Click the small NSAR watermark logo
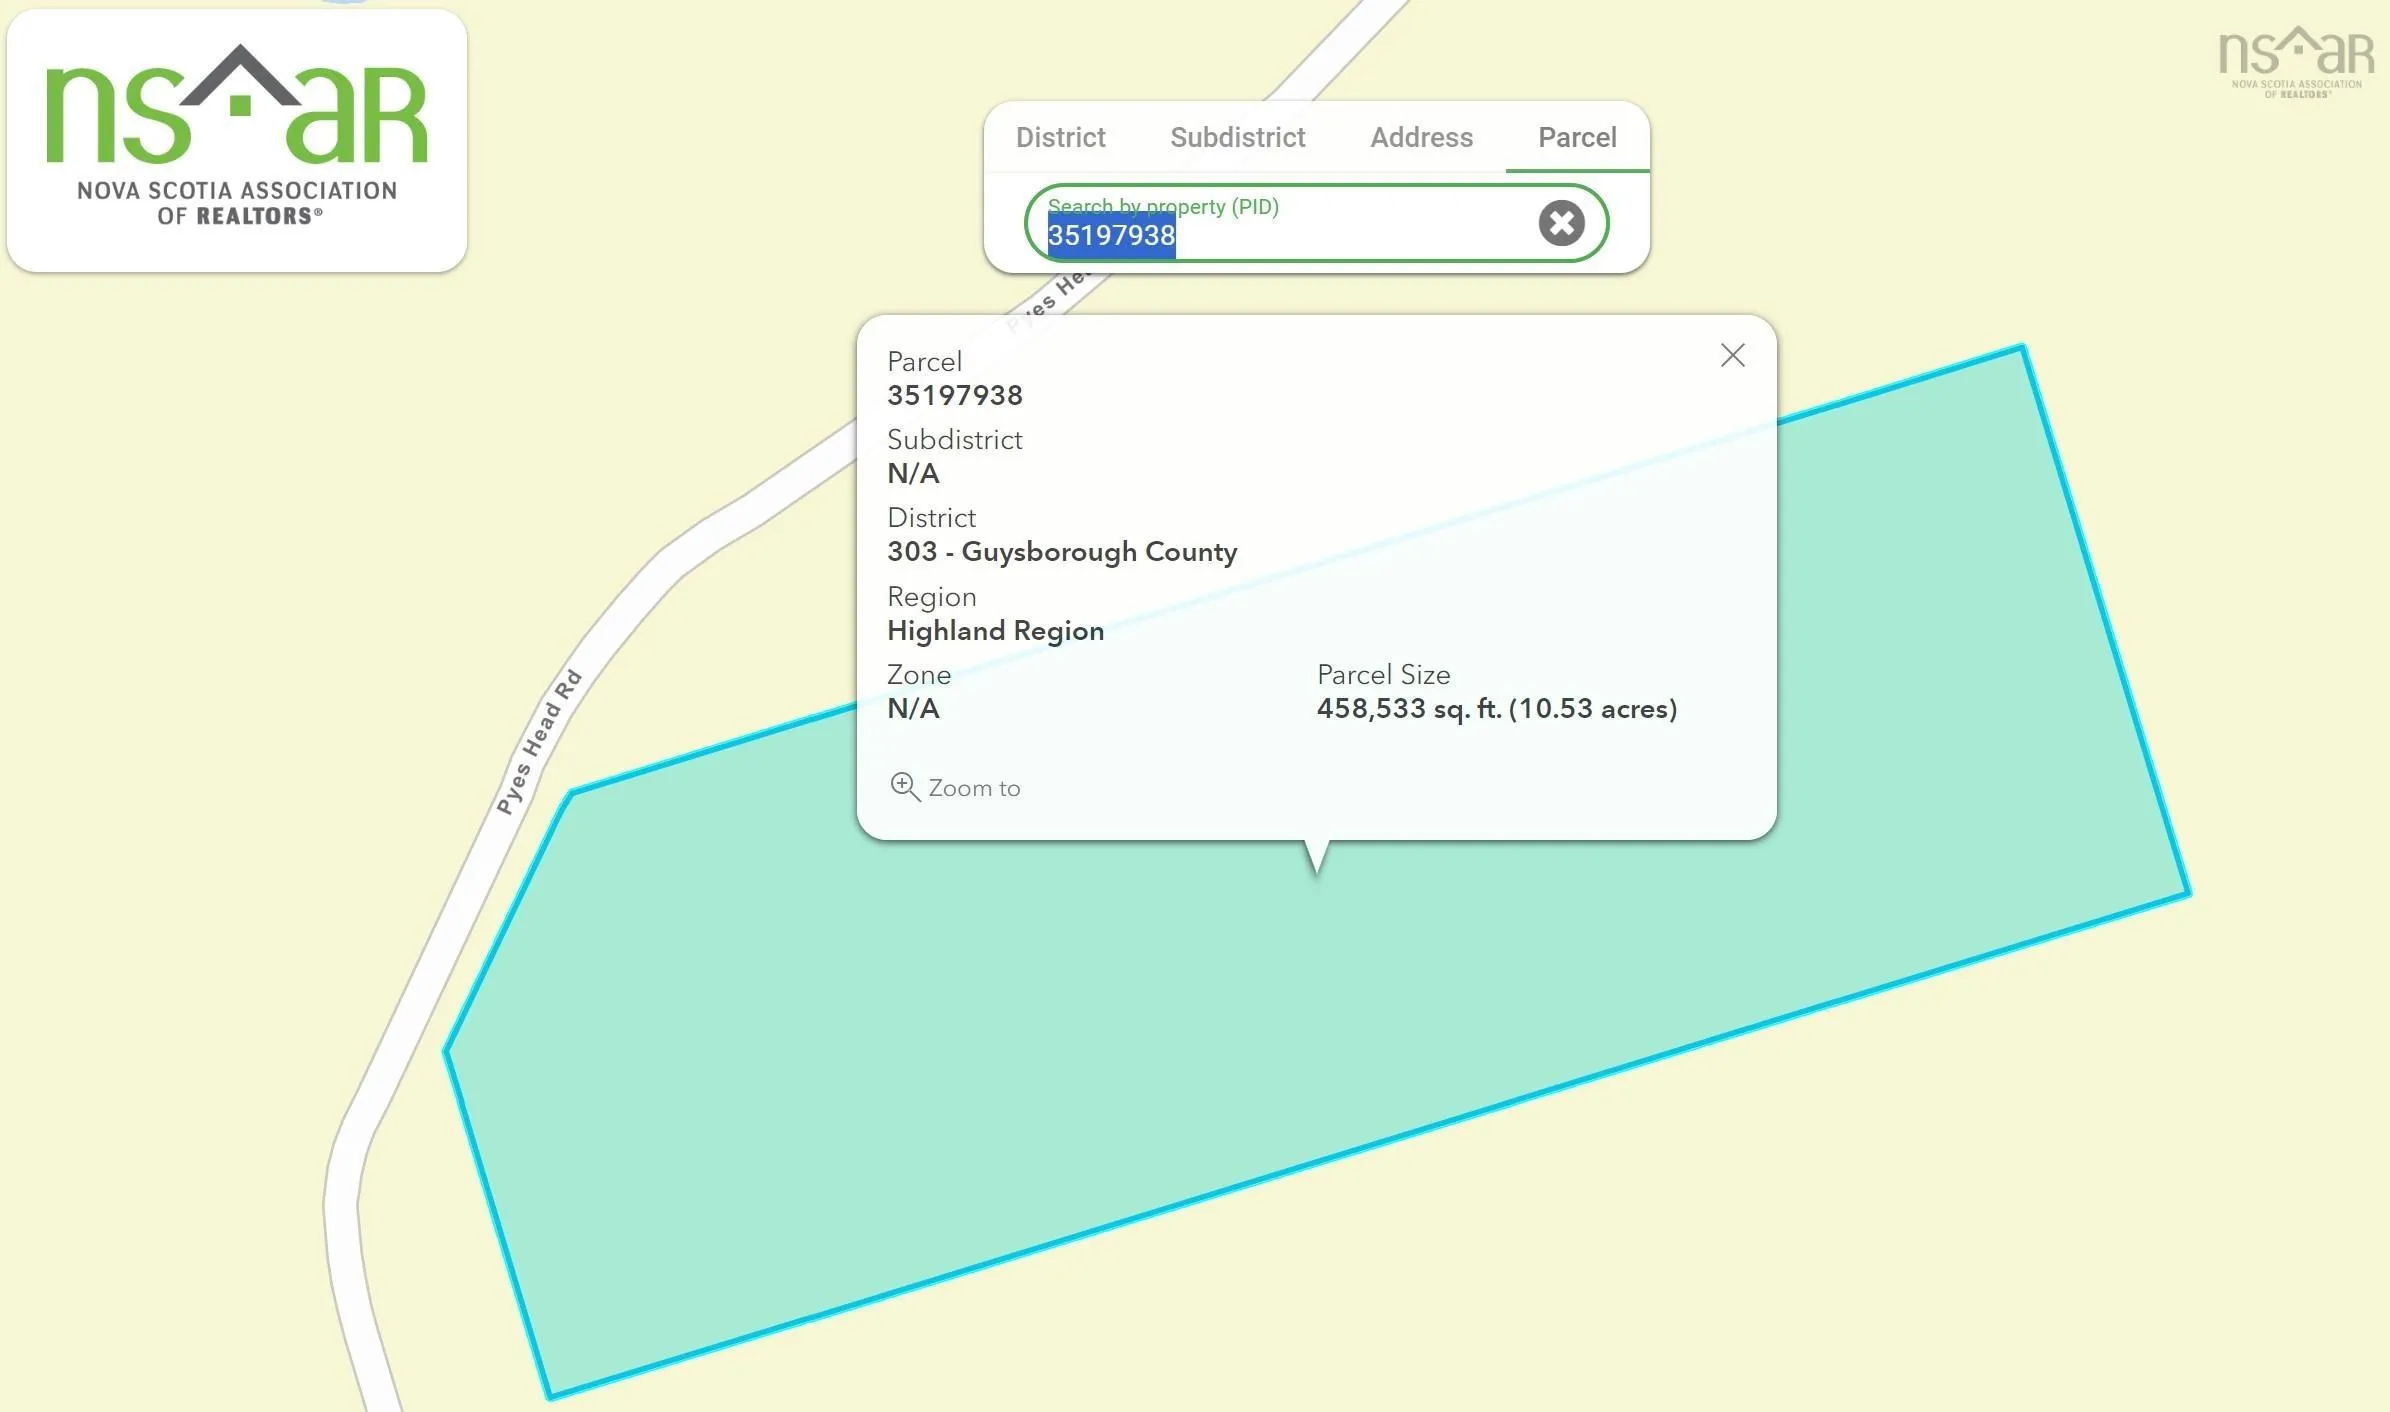The width and height of the screenshot is (2390, 1412). [2296, 62]
